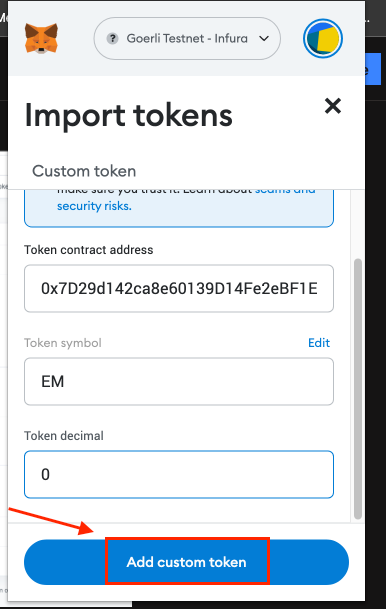
Task: Click the blue button behind the popup
Action: 373,69
